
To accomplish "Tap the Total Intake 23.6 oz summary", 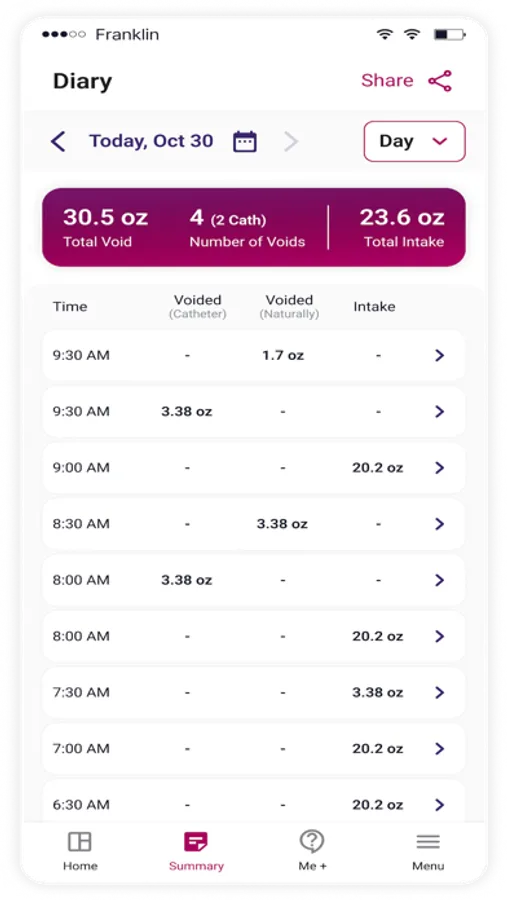I will coord(402,227).
